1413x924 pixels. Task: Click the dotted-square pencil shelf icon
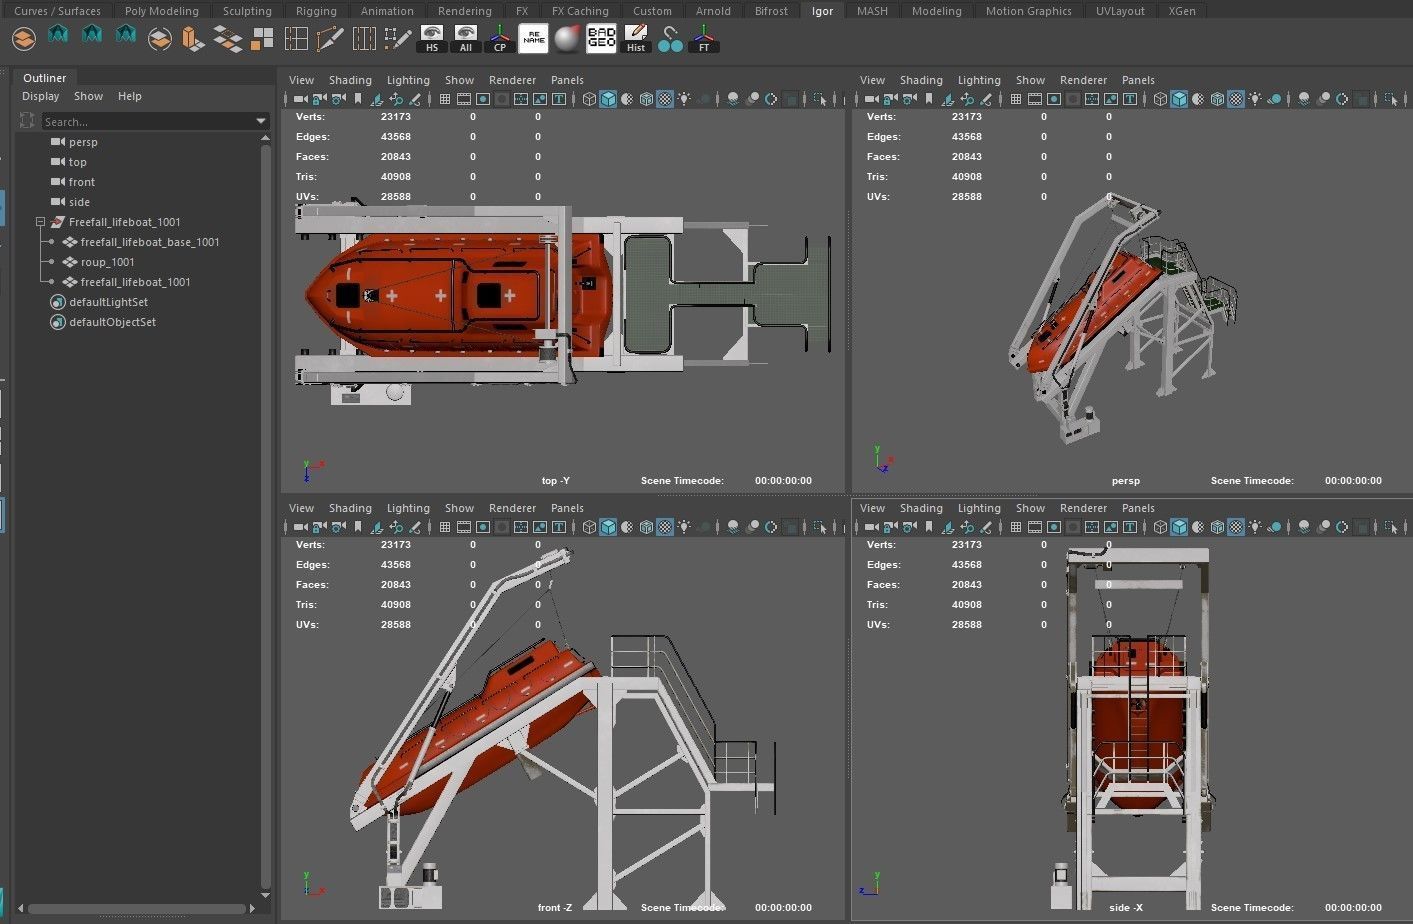click(398, 39)
